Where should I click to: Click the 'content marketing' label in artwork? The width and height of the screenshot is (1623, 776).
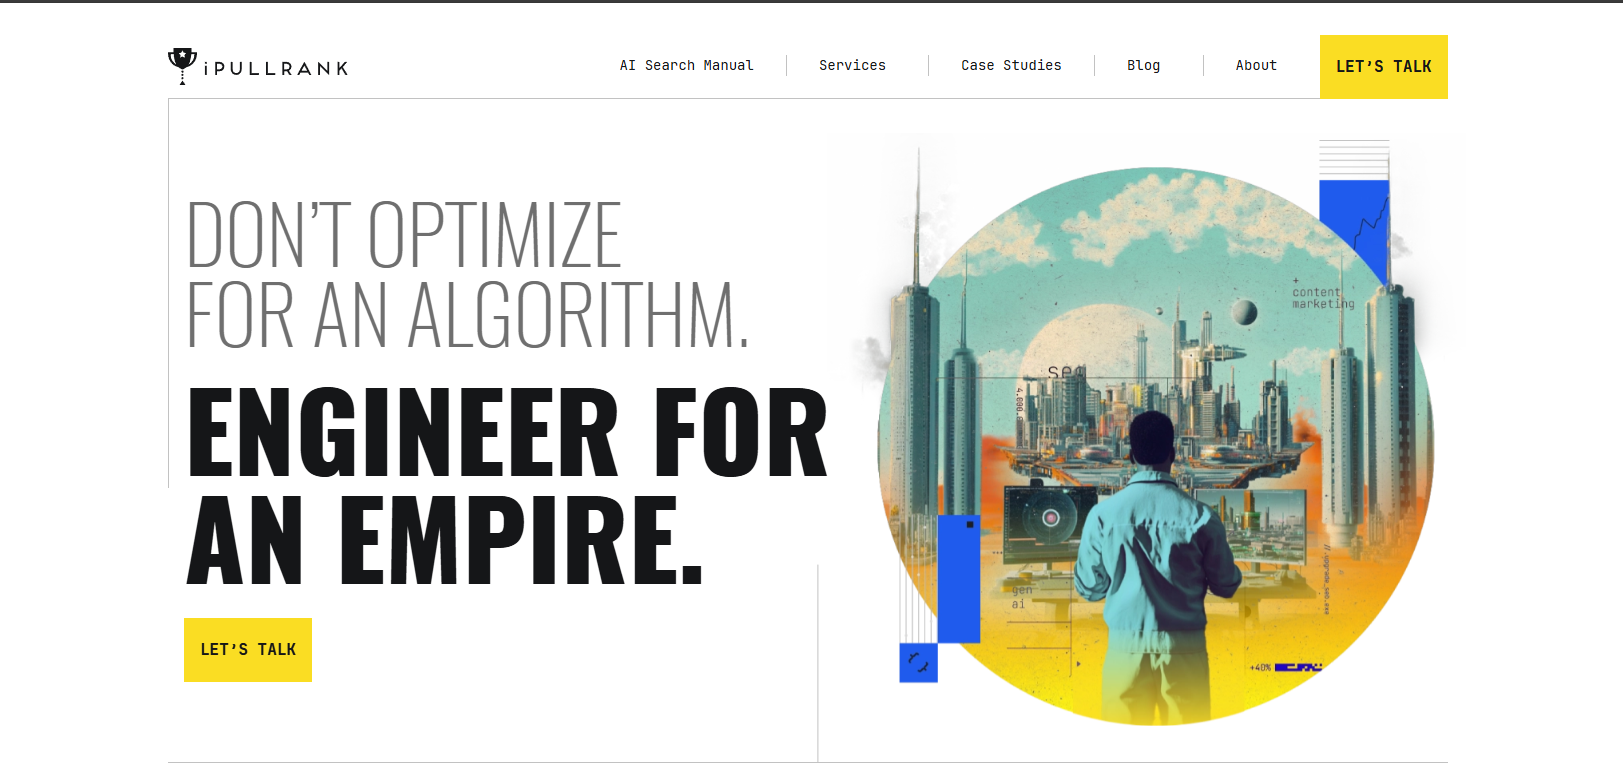pyautogui.click(x=1322, y=298)
